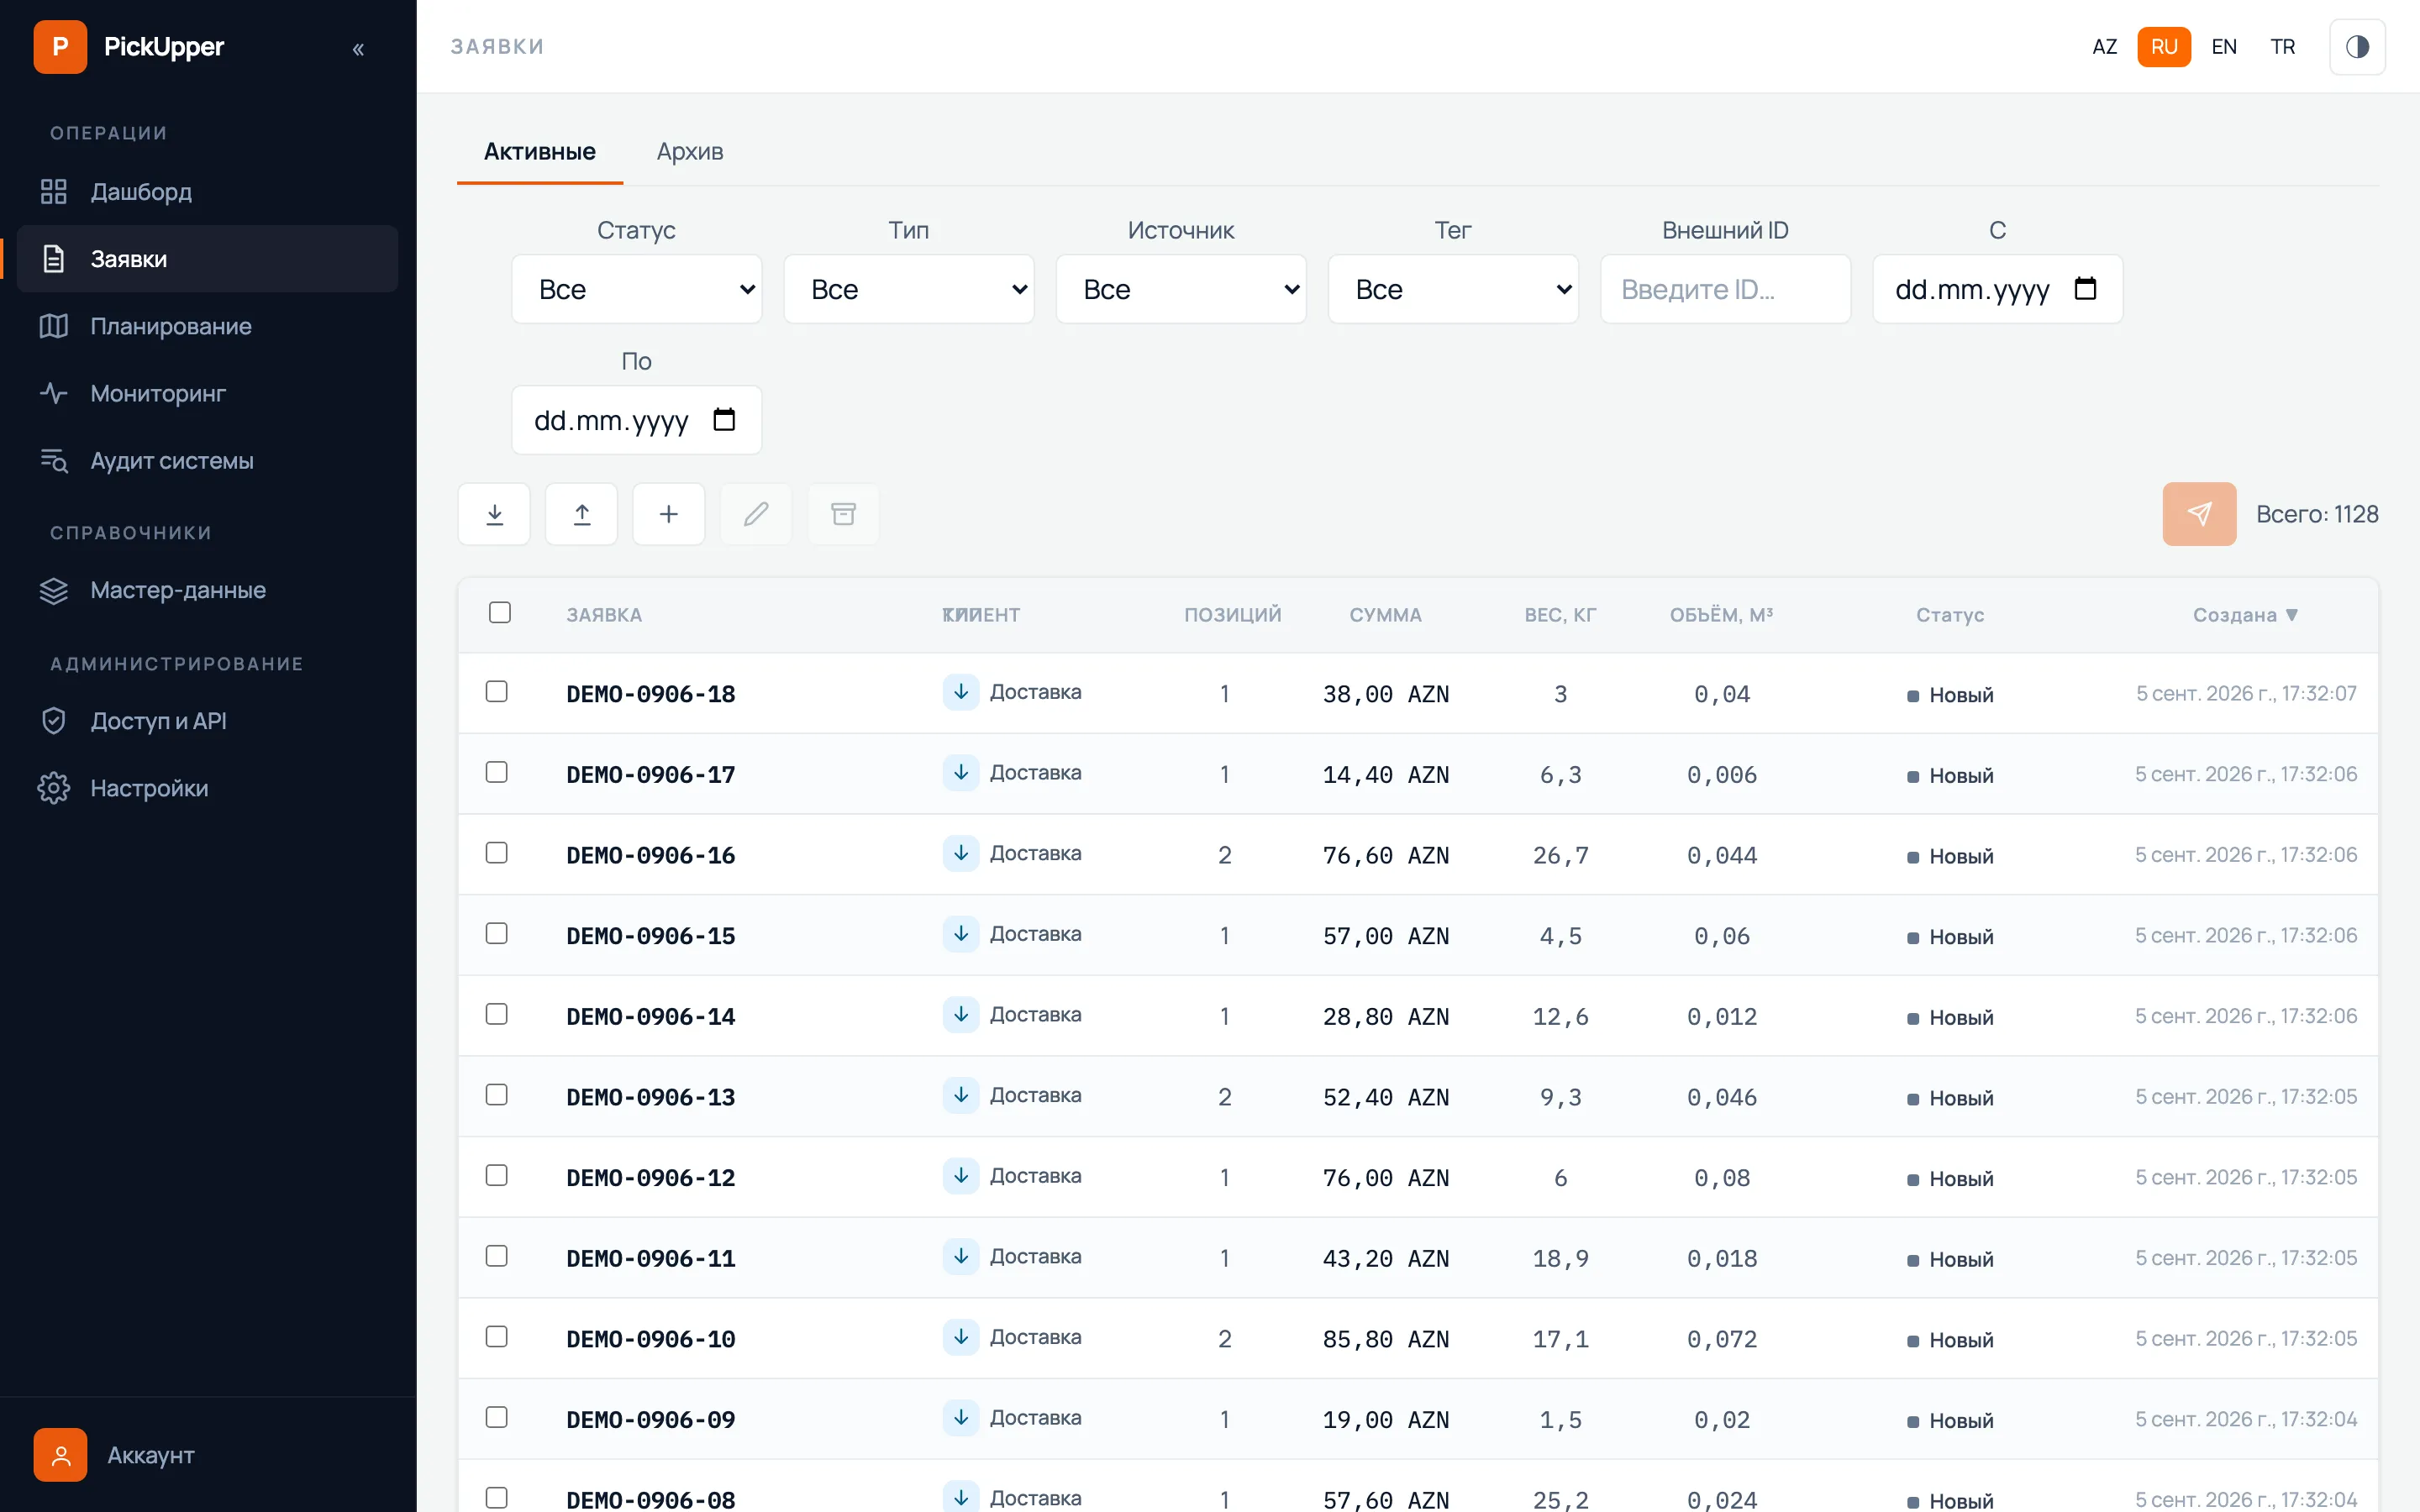
Task: Open Мастер-данные section
Action: point(208,590)
